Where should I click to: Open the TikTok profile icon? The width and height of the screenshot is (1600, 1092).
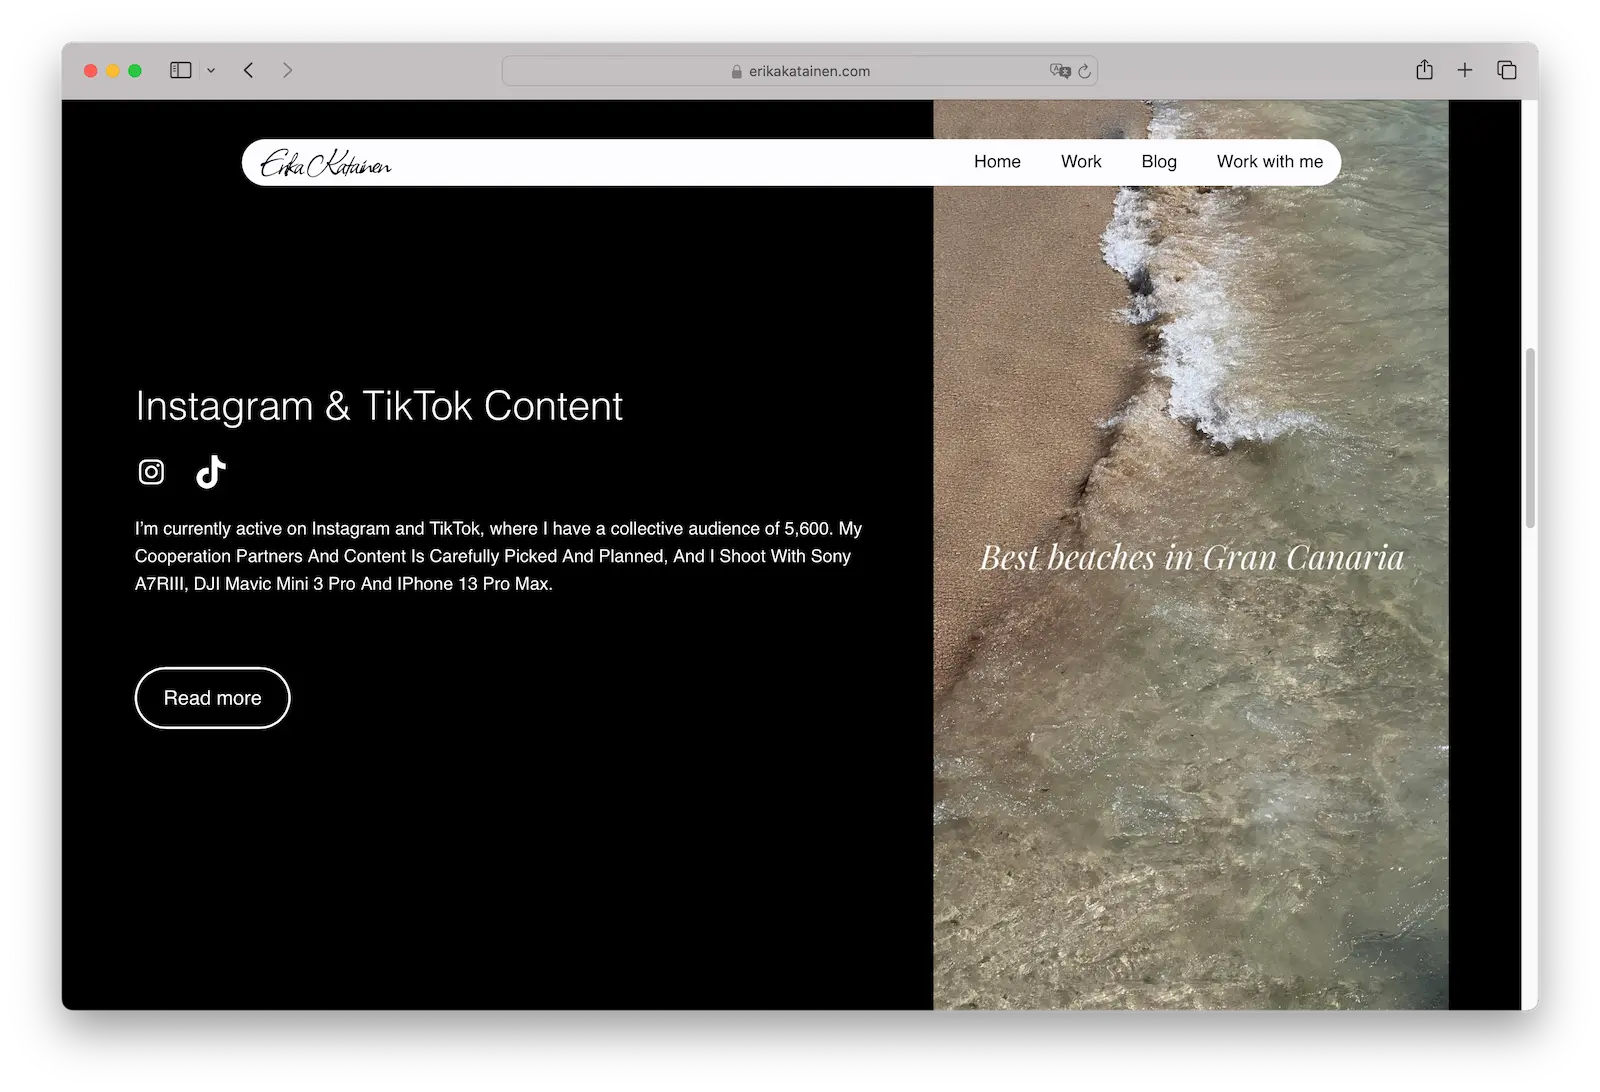210,472
